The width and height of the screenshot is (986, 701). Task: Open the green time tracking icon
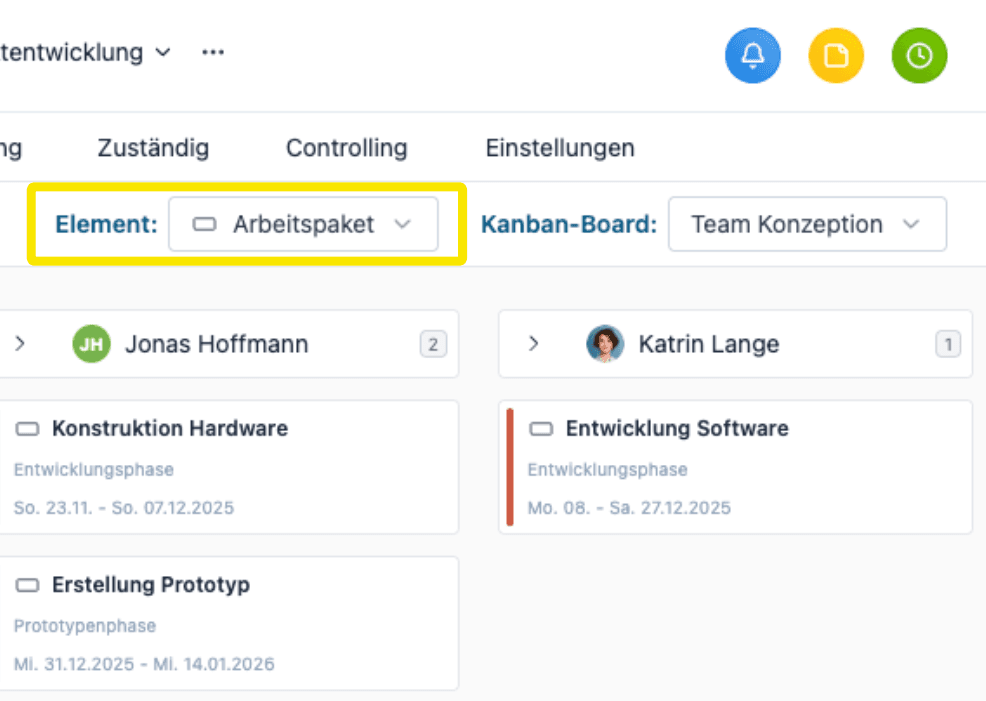pos(918,55)
